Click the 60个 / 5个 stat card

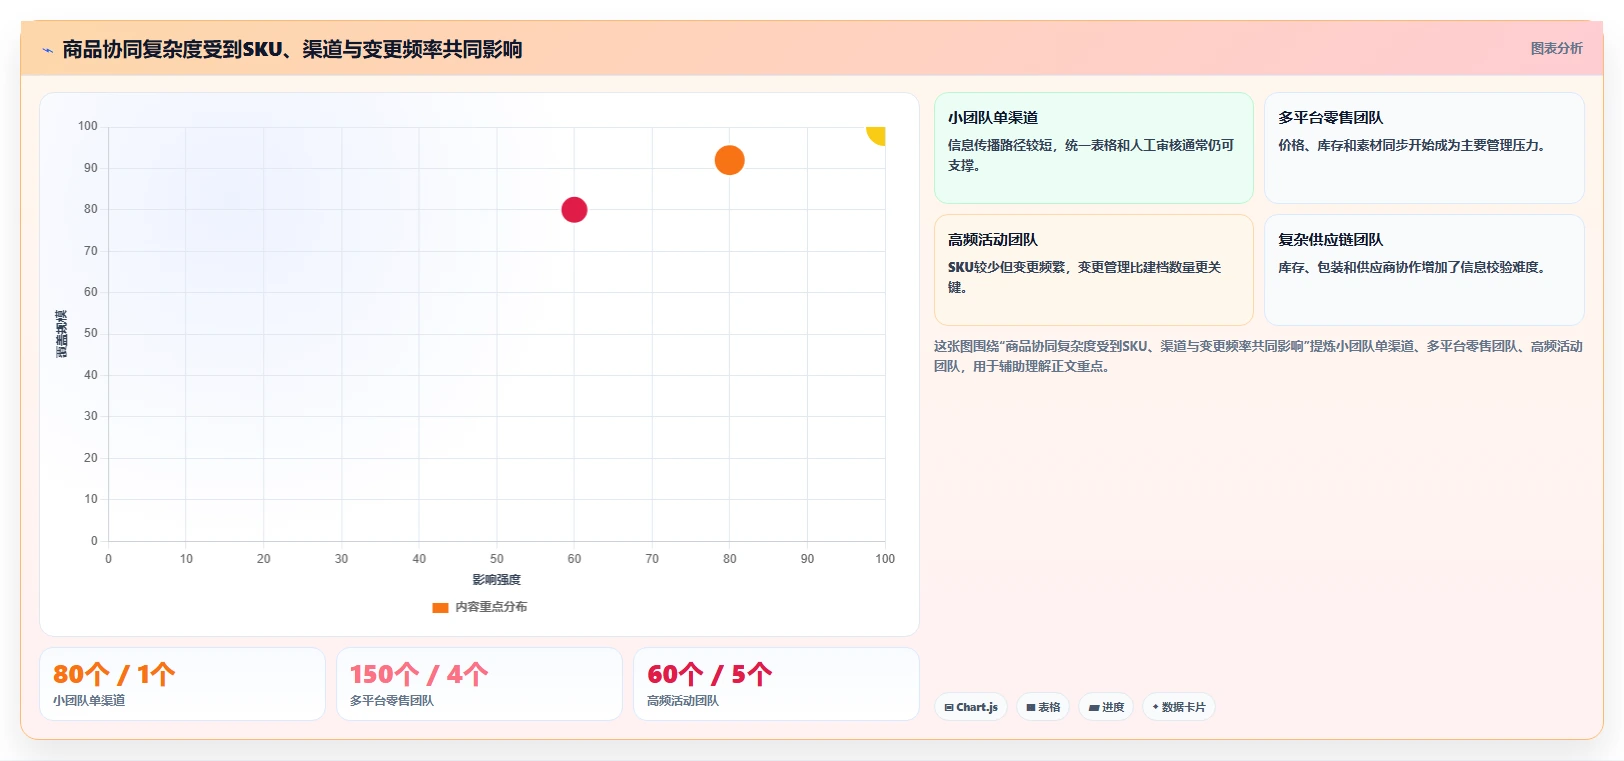[776, 684]
